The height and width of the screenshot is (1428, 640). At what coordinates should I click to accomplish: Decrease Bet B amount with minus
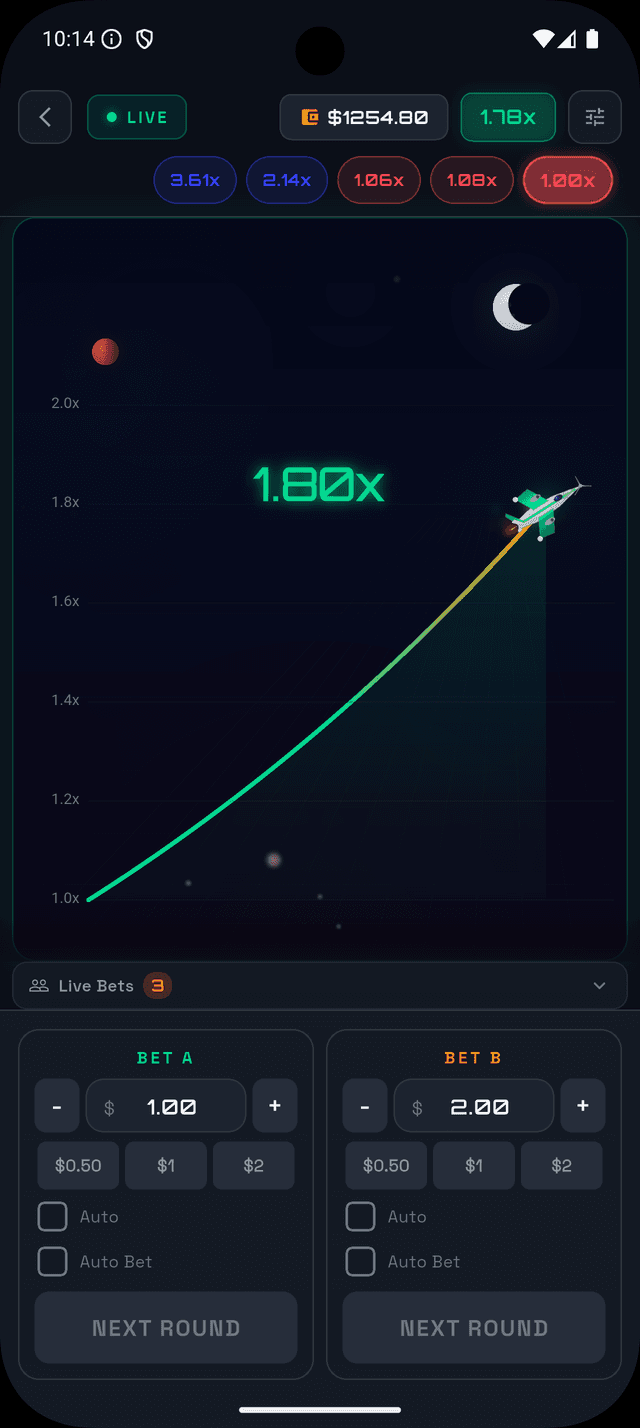tap(365, 1106)
